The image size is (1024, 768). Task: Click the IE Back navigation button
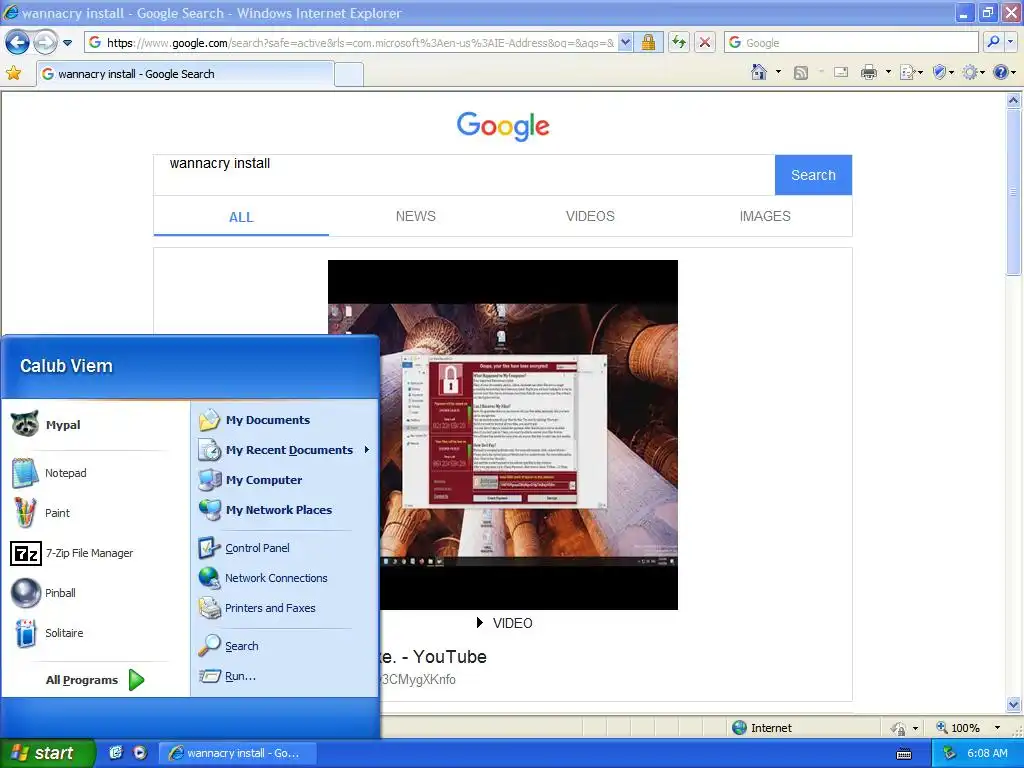coord(17,43)
